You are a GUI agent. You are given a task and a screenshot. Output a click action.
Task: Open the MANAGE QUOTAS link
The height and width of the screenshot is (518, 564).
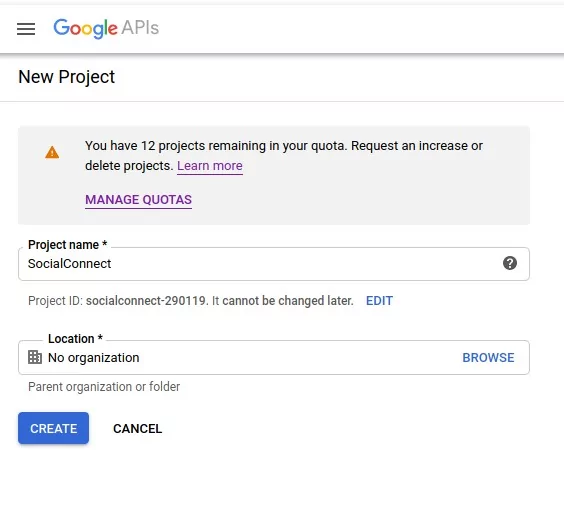coord(138,200)
